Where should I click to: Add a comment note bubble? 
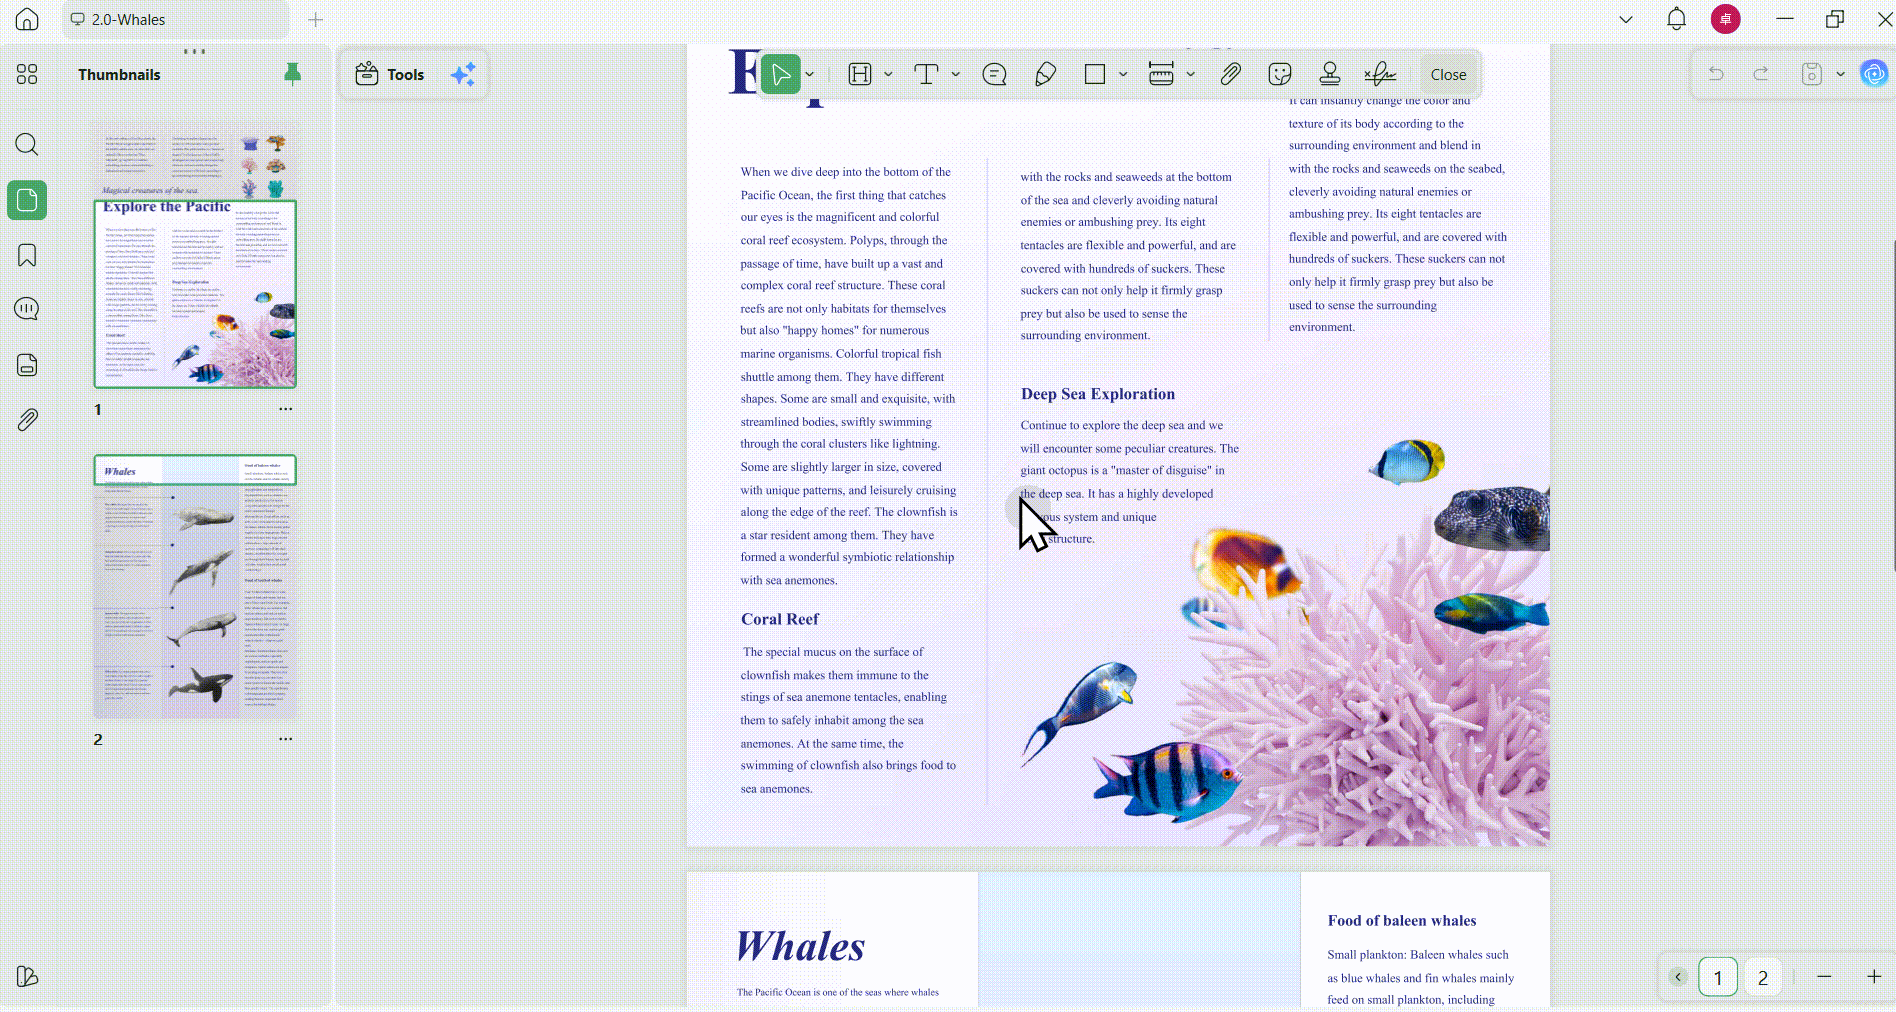tap(994, 74)
